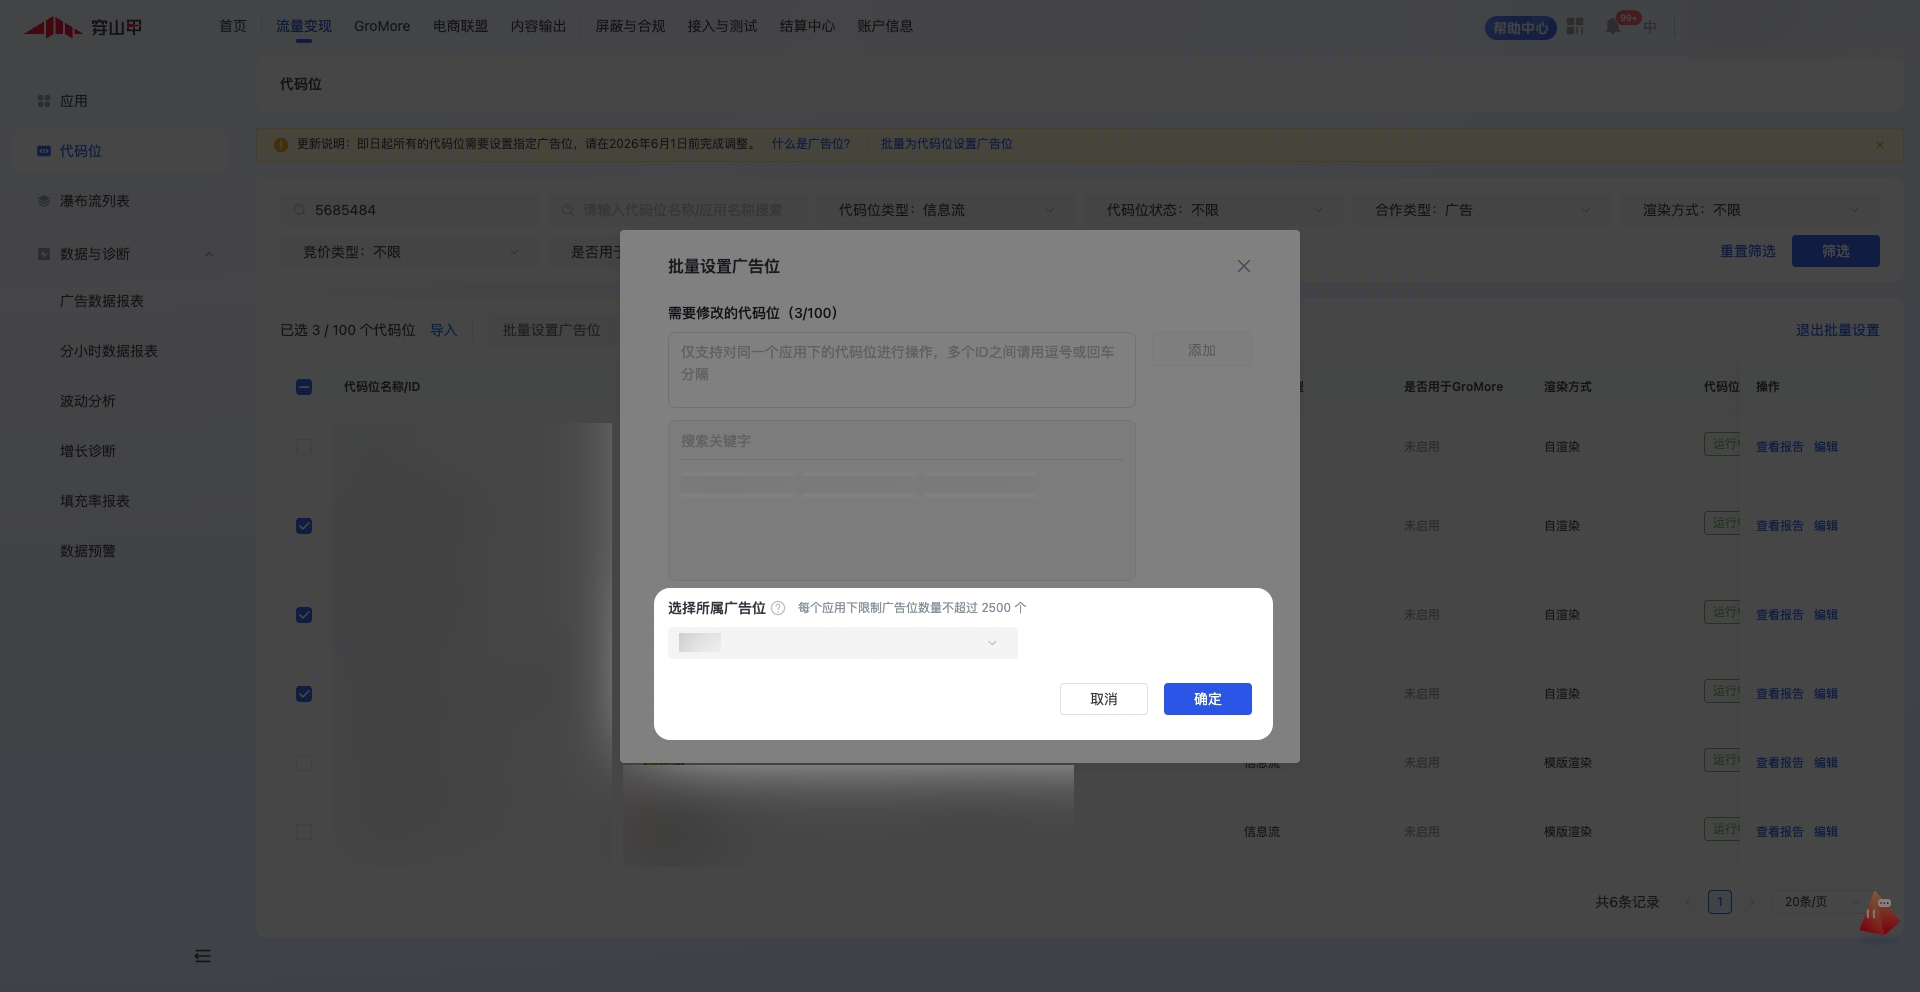The width and height of the screenshot is (1920, 992).
Task: Focus the code ID textarea in the dialog
Action: point(902,370)
